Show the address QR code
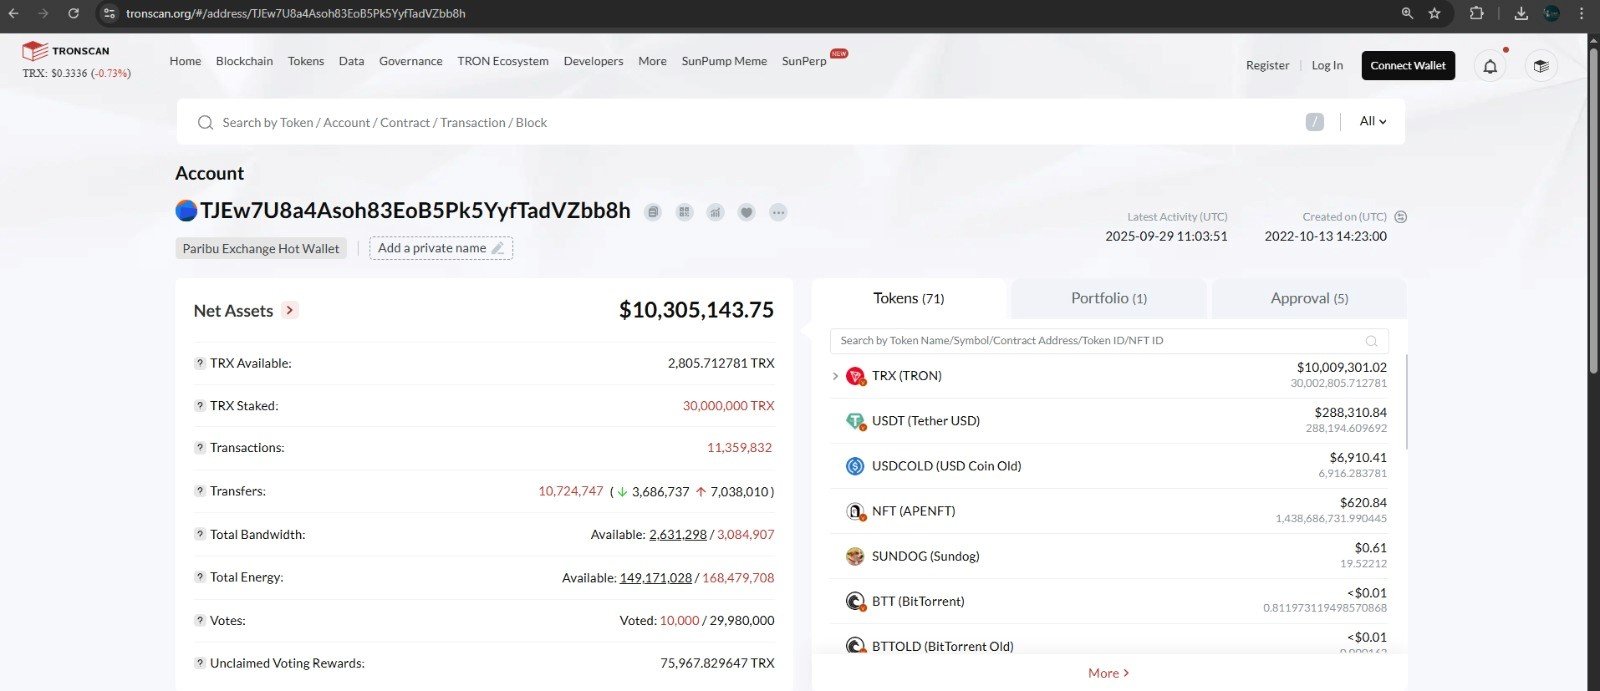 (684, 212)
